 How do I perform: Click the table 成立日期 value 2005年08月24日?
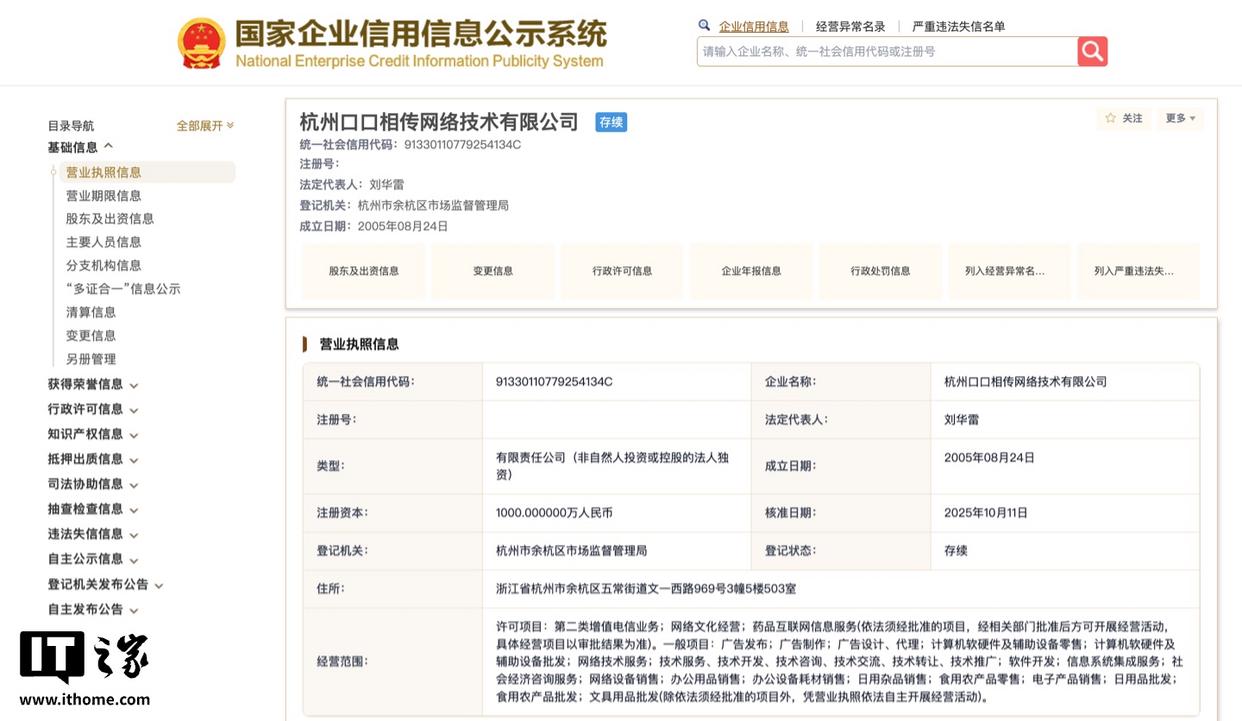[x=989, y=458]
